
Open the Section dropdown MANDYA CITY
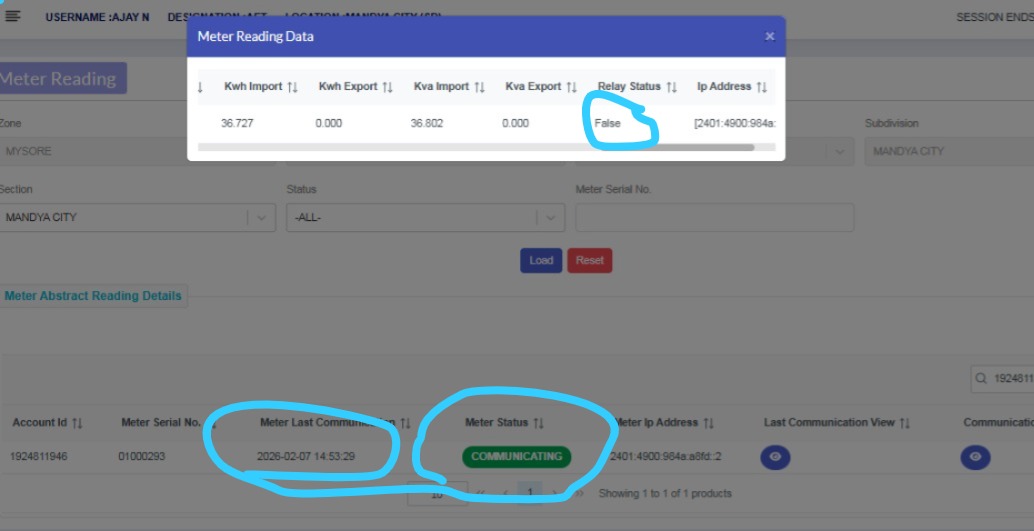[138, 217]
